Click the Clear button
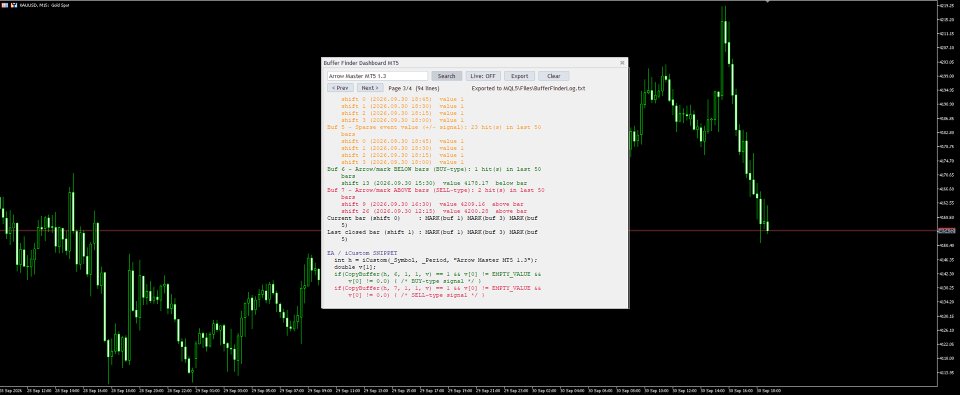The image size is (960, 395). (x=553, y=76)
